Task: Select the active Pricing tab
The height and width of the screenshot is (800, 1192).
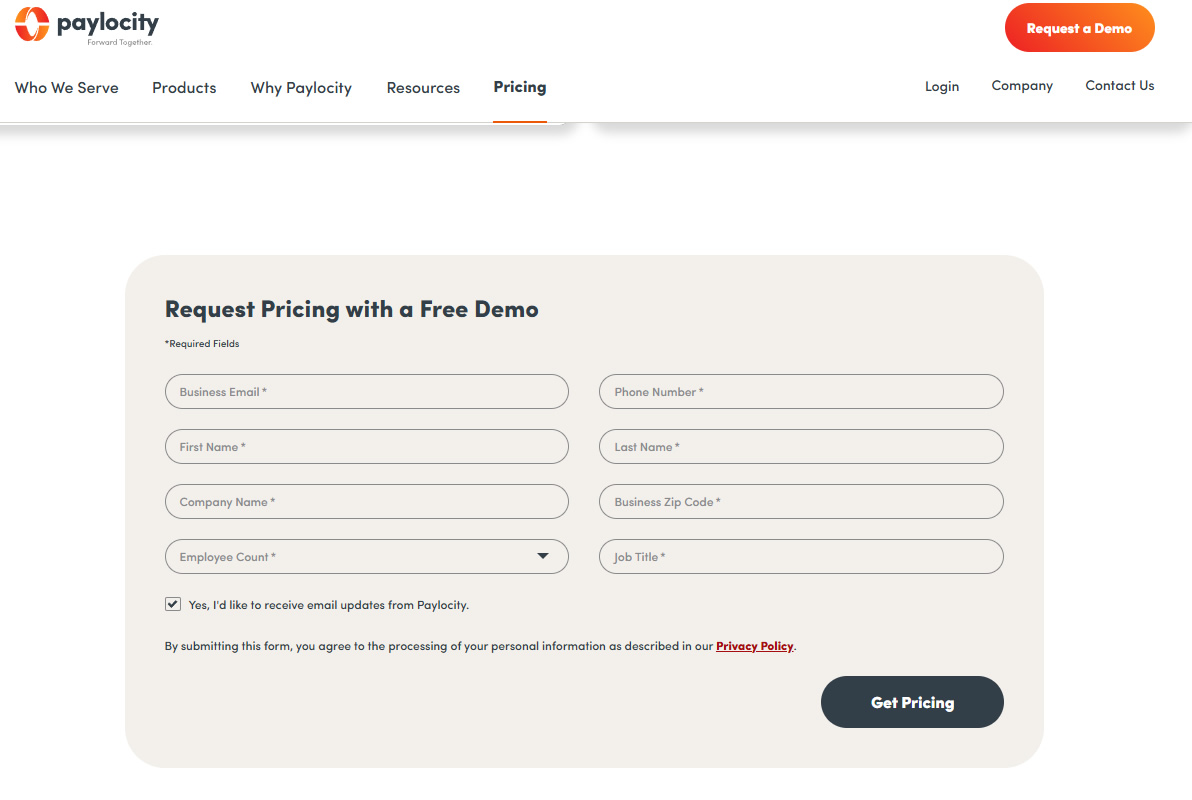Action: (519, 88)
